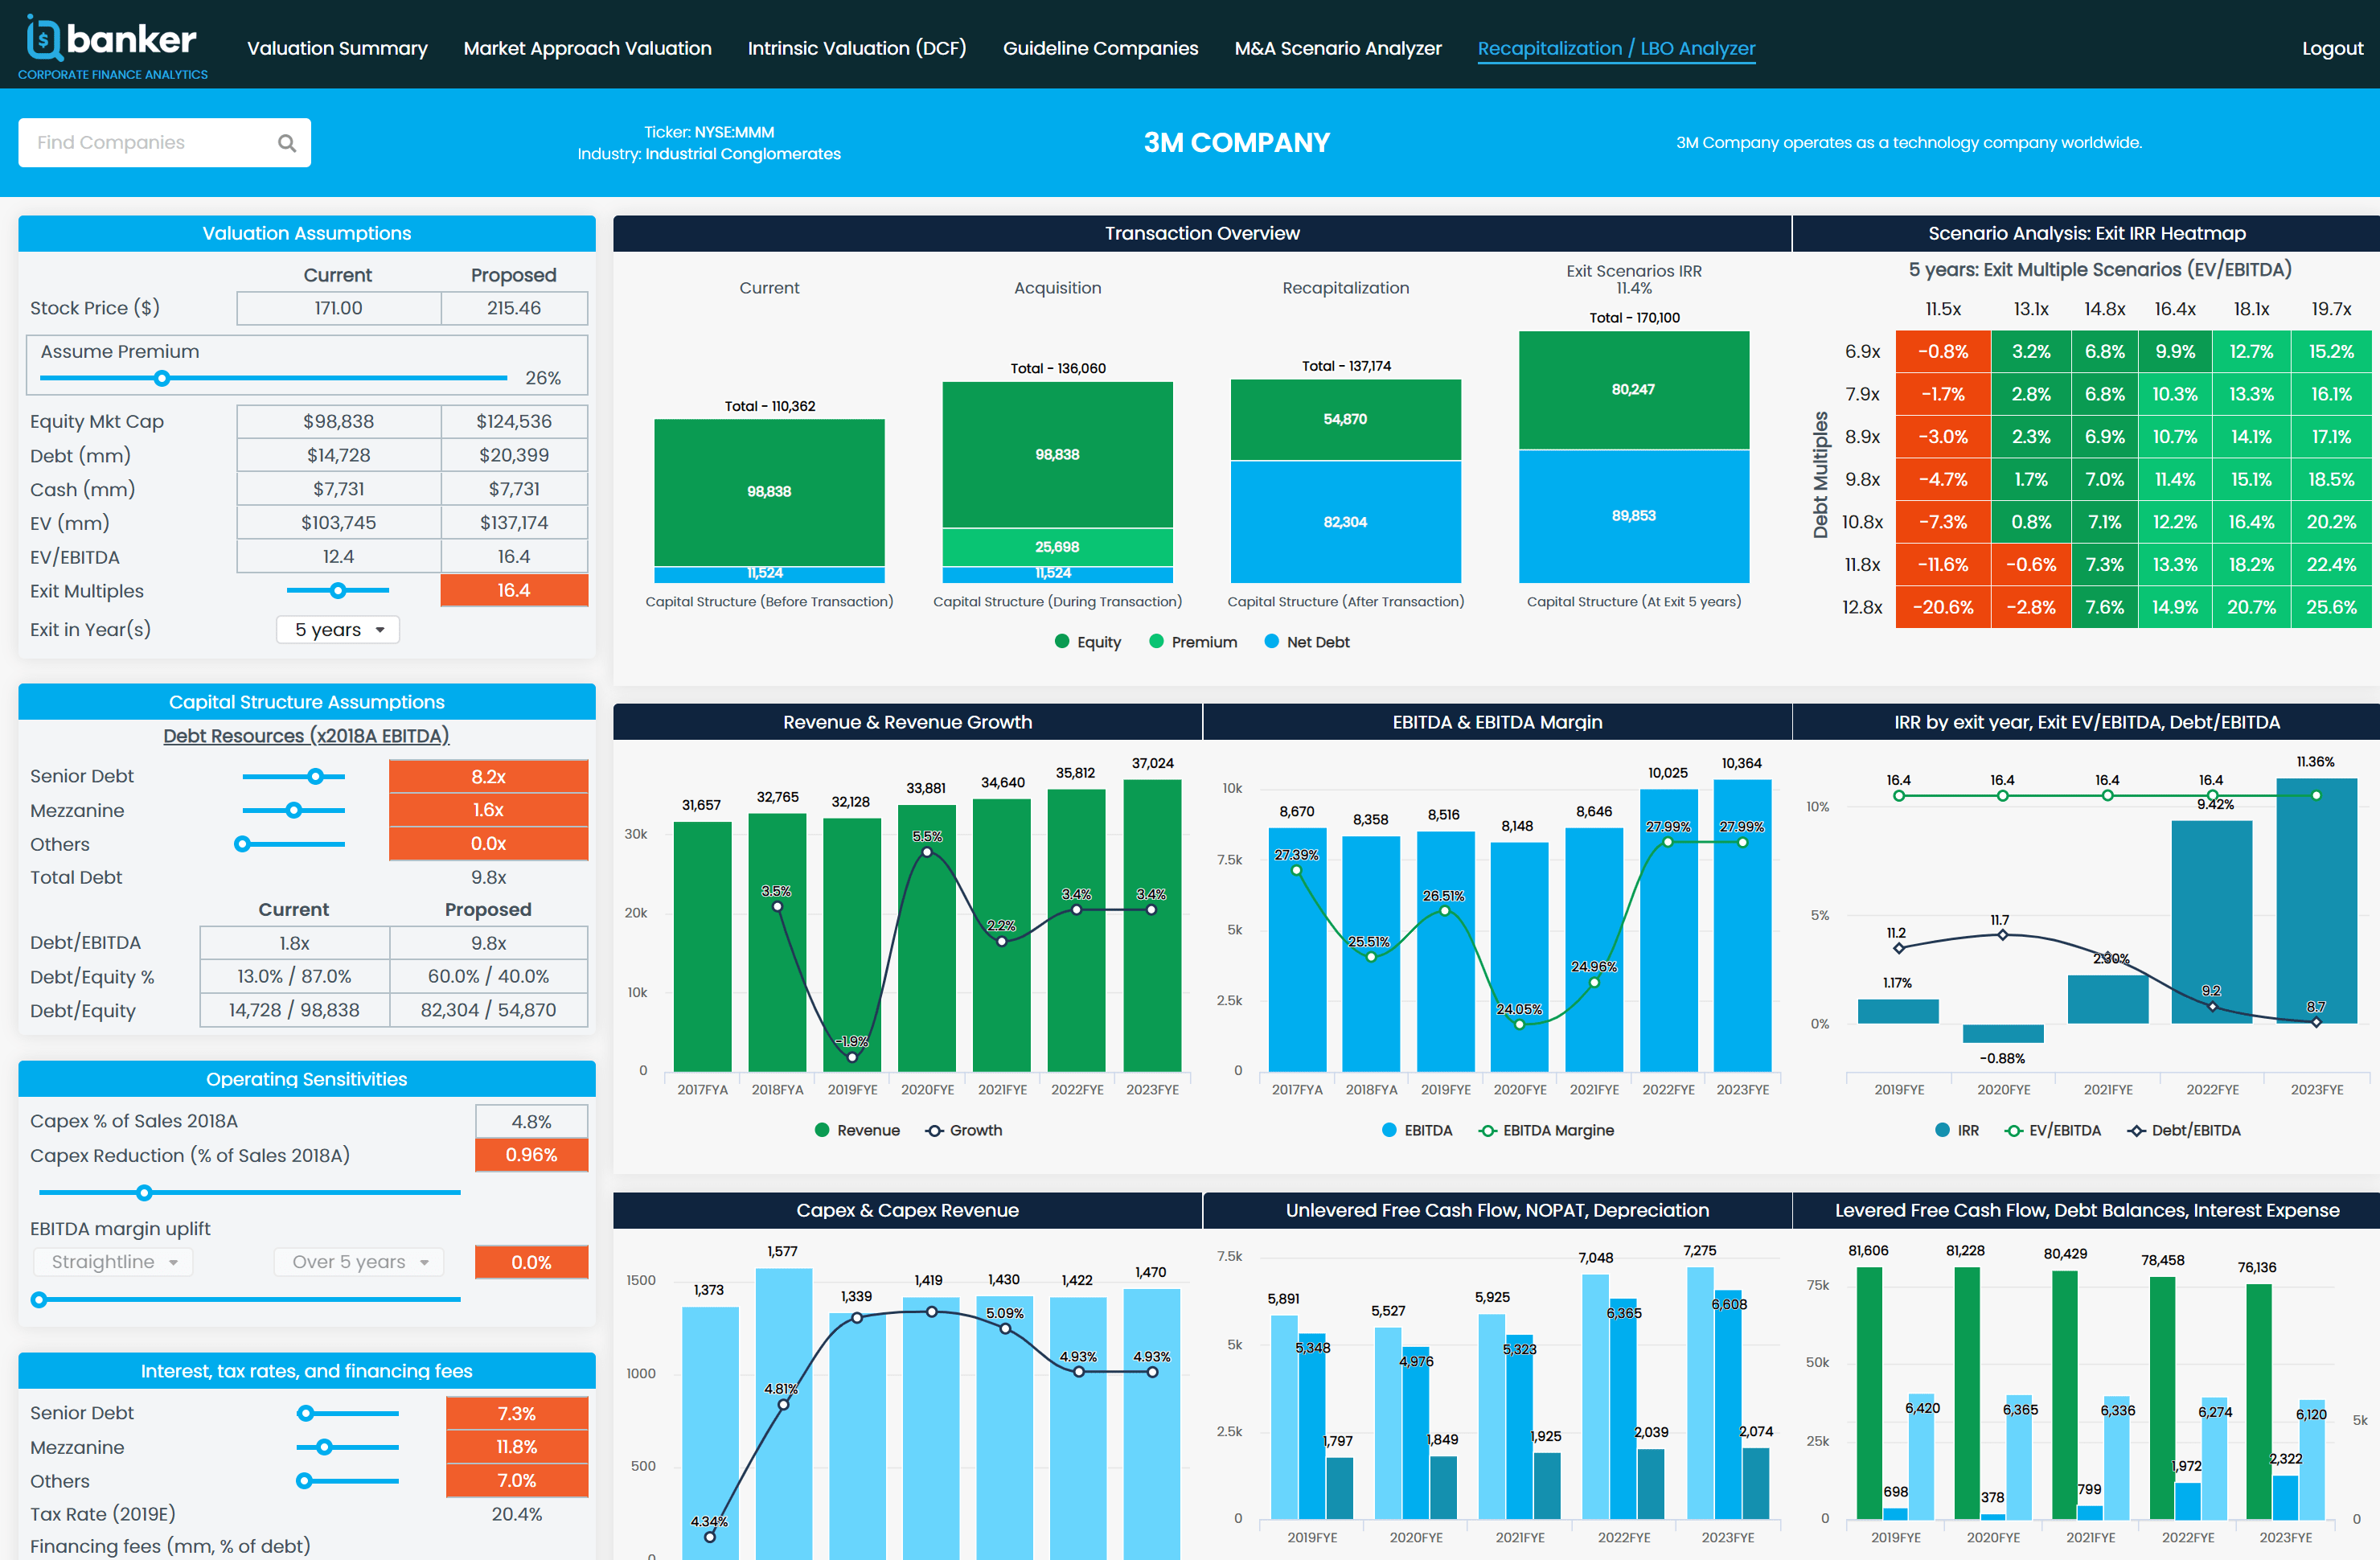Open the Straightline method dropdown
2380x1560 pixels.
click(x=113, y=1262)
